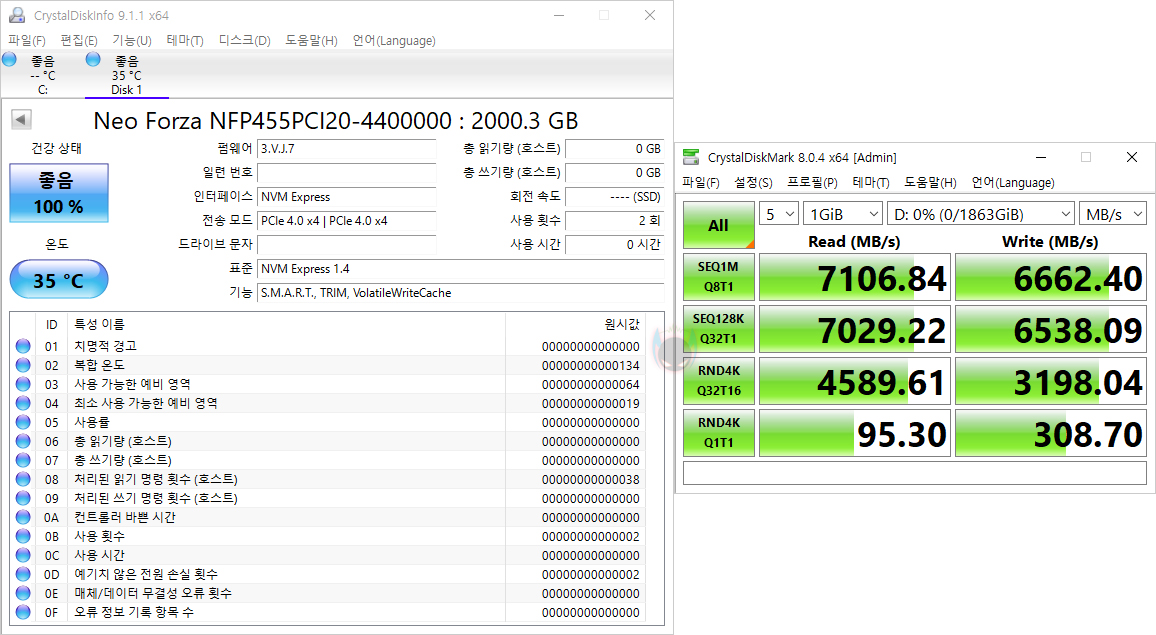Click status orb for attribute 05 사용률
Viewport: 1156px width, 635px height.
(23, 422)
